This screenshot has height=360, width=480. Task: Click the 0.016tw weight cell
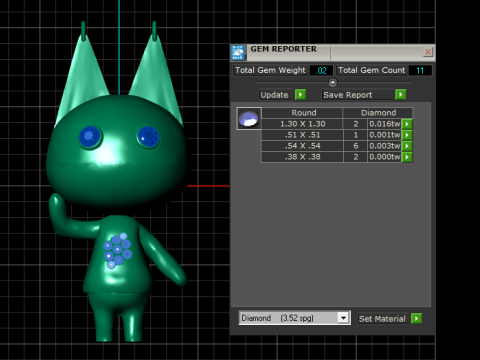[x=384, y=124]
